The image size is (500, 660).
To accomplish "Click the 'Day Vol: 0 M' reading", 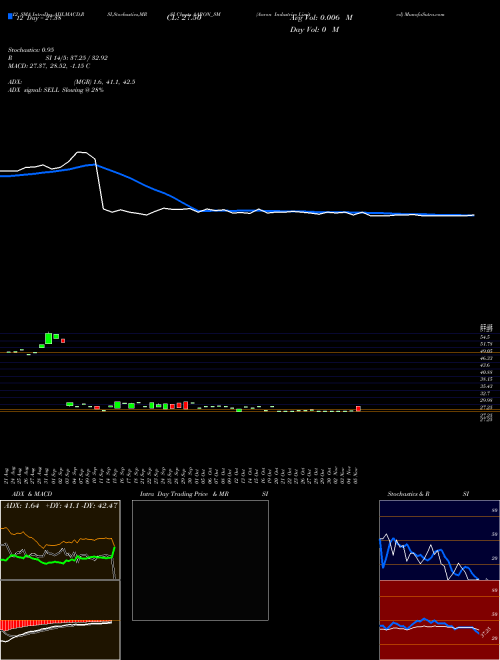I will (x=314, y=30).
